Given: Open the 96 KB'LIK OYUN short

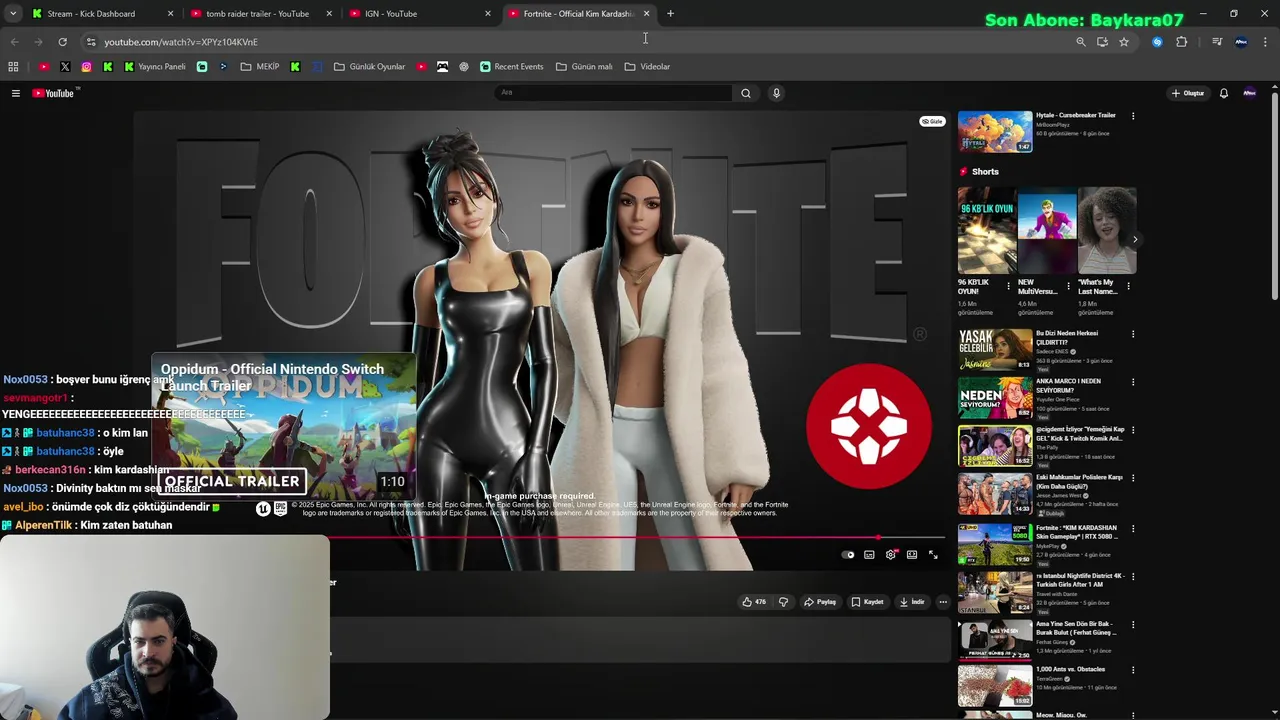Looking at the screenshot, I should [987, 231].
